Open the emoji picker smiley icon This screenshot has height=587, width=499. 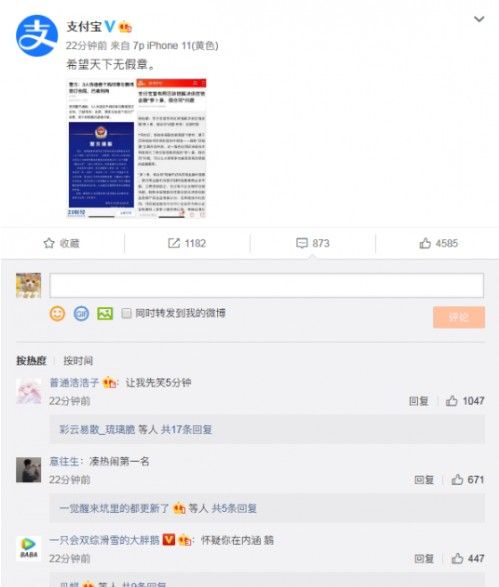click(57, 313)
